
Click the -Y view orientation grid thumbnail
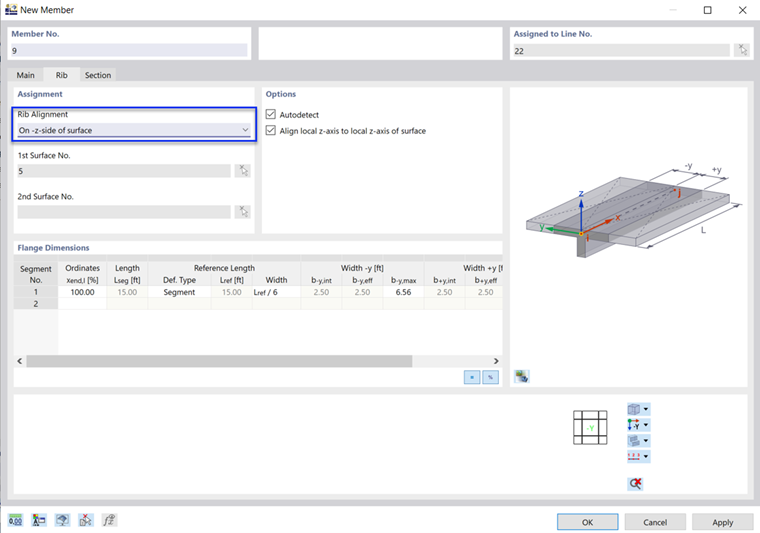tap(590, 427)
